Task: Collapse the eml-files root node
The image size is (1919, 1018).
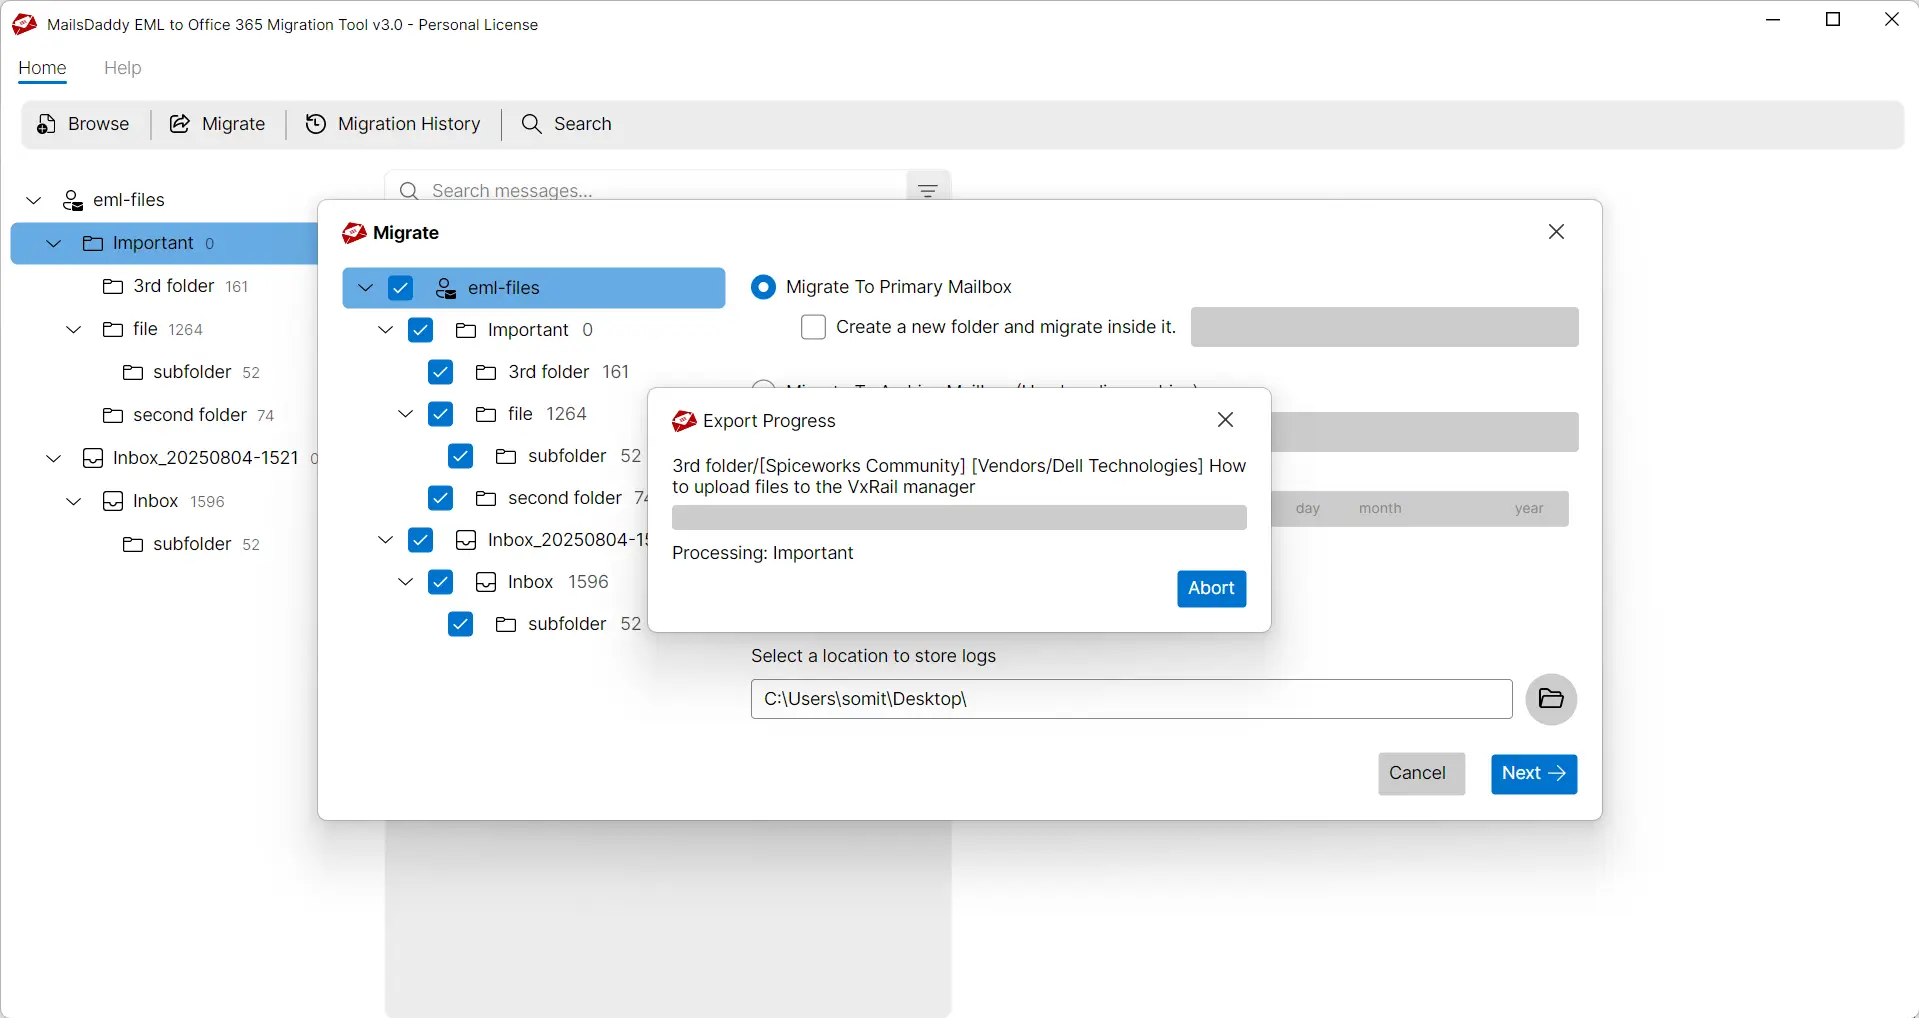Action: (33, 200)
